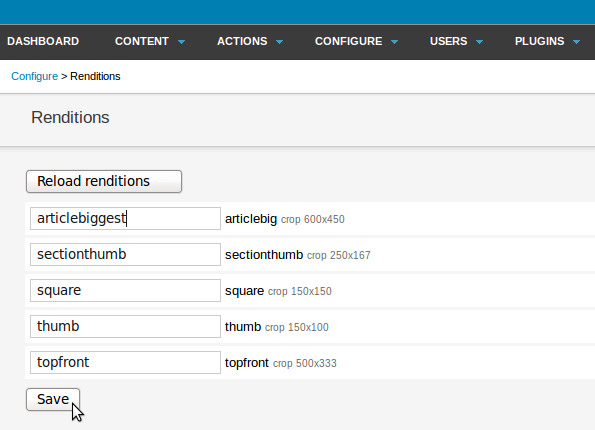
Task: Select the topfront input field
Action: click(x=125, y=362)
